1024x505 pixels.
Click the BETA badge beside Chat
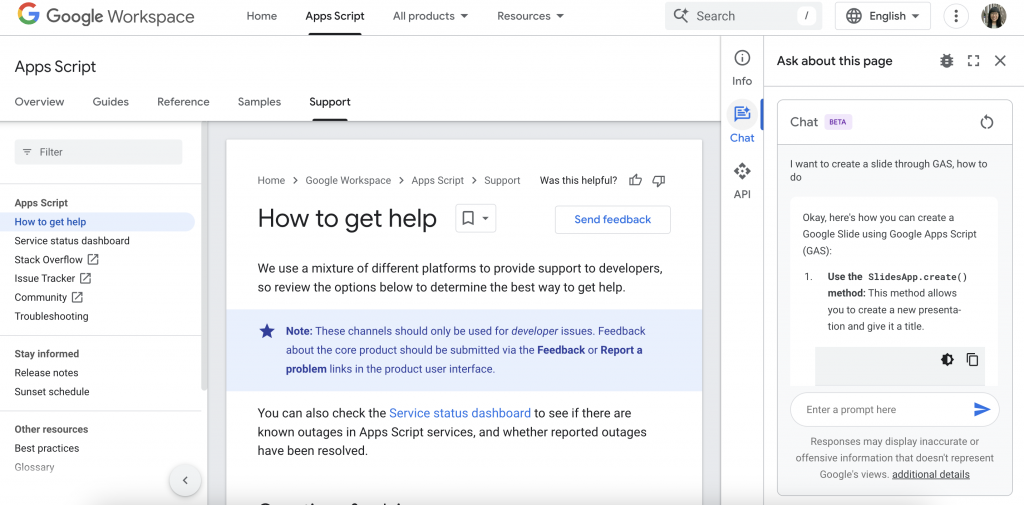[838, 122]
